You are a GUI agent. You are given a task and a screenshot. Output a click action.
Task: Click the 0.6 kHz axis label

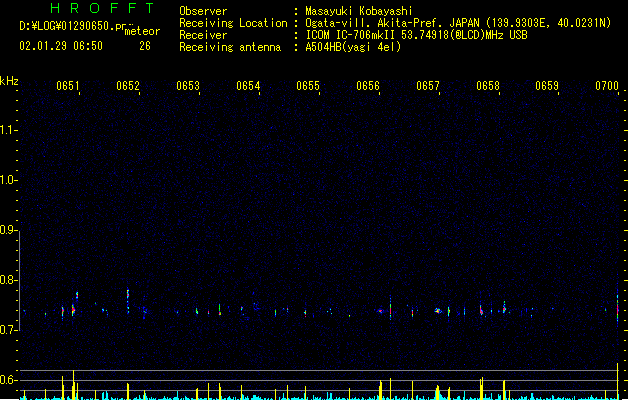pos(8,380)
